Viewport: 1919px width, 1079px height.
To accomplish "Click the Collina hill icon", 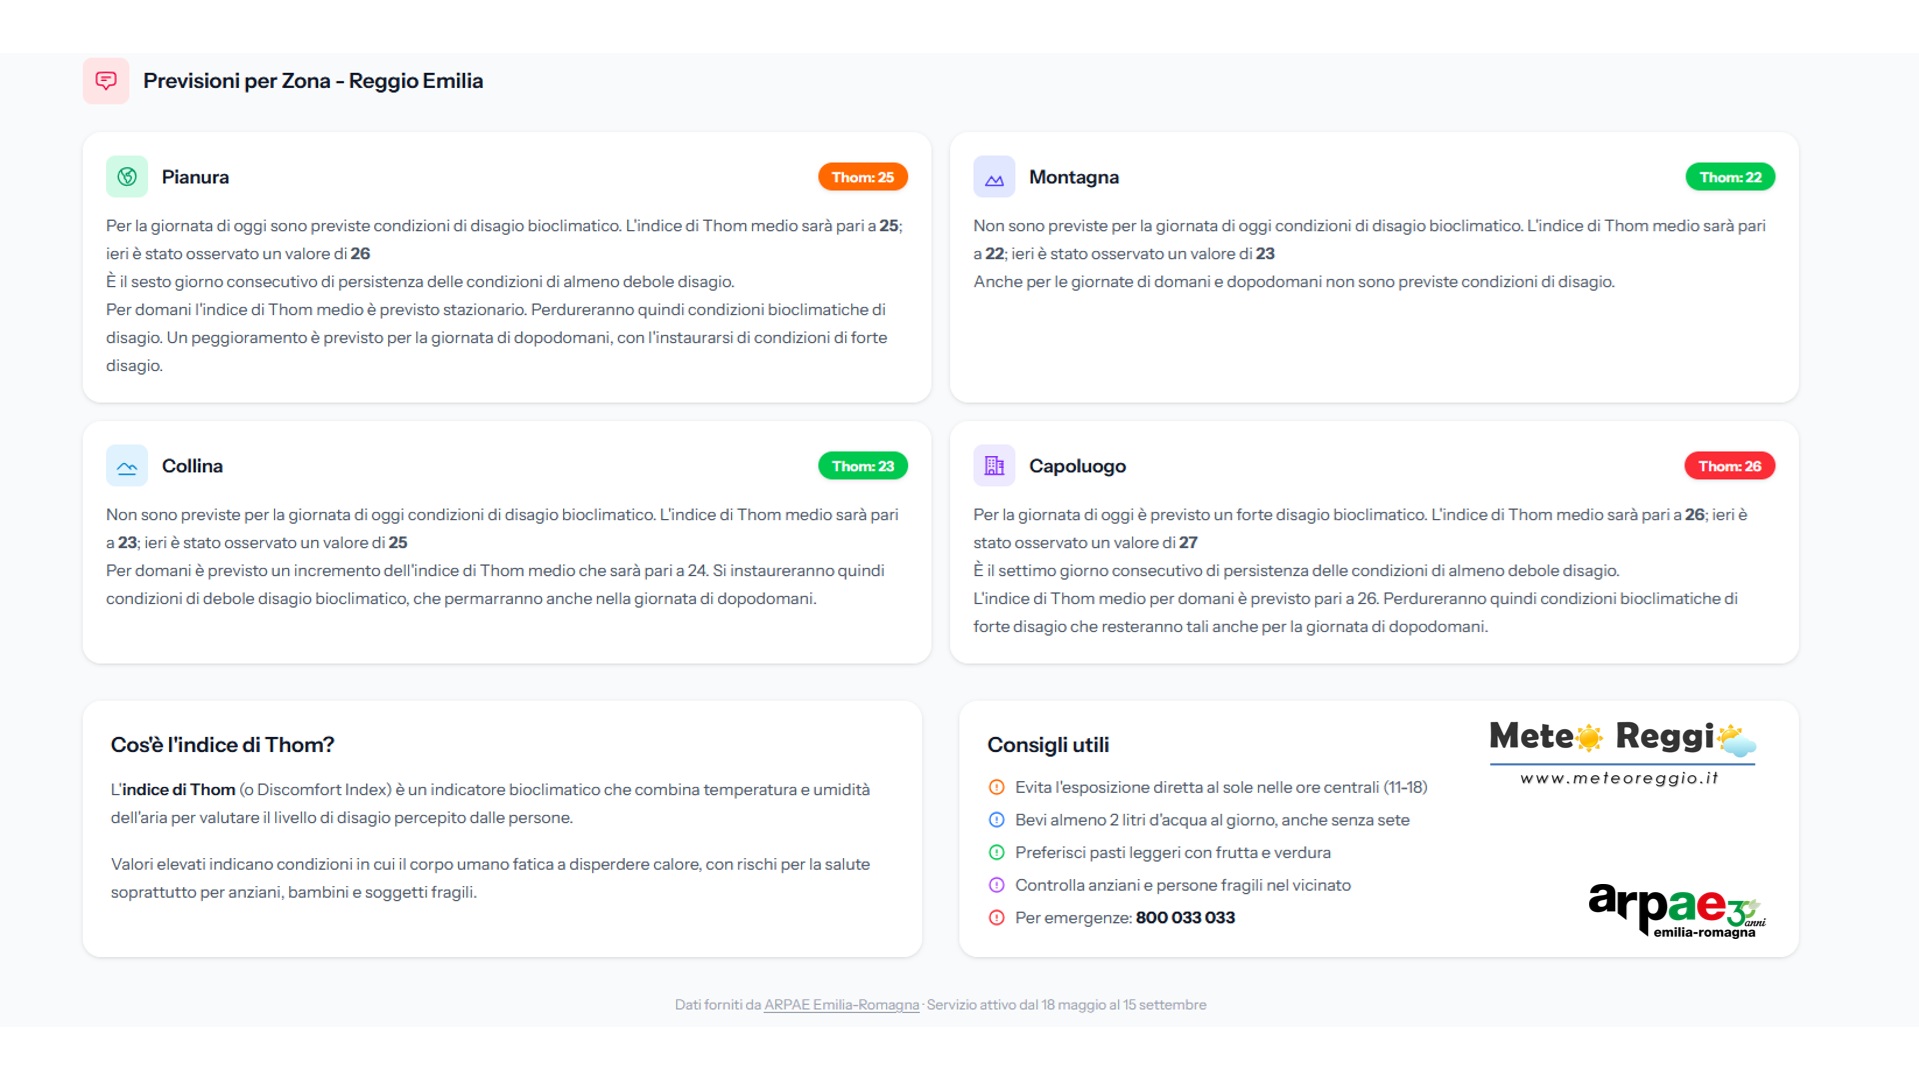I will [127, 466].
